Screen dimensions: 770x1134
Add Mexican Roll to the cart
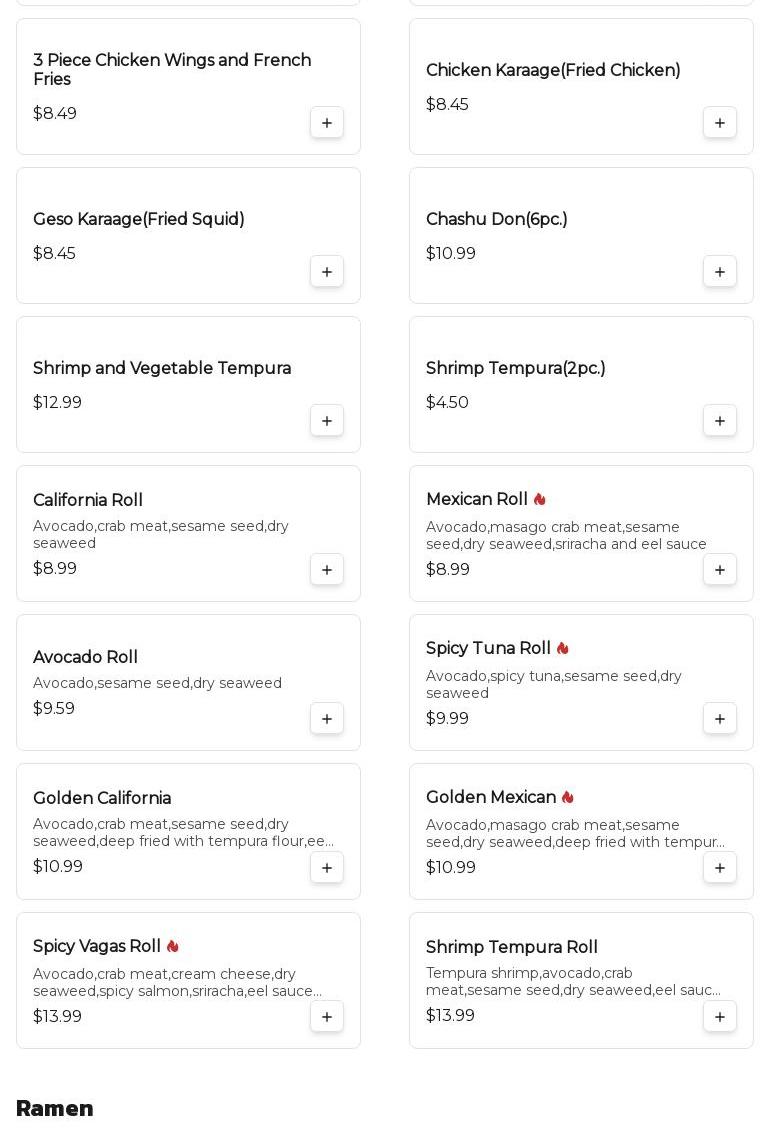(720, 570)
